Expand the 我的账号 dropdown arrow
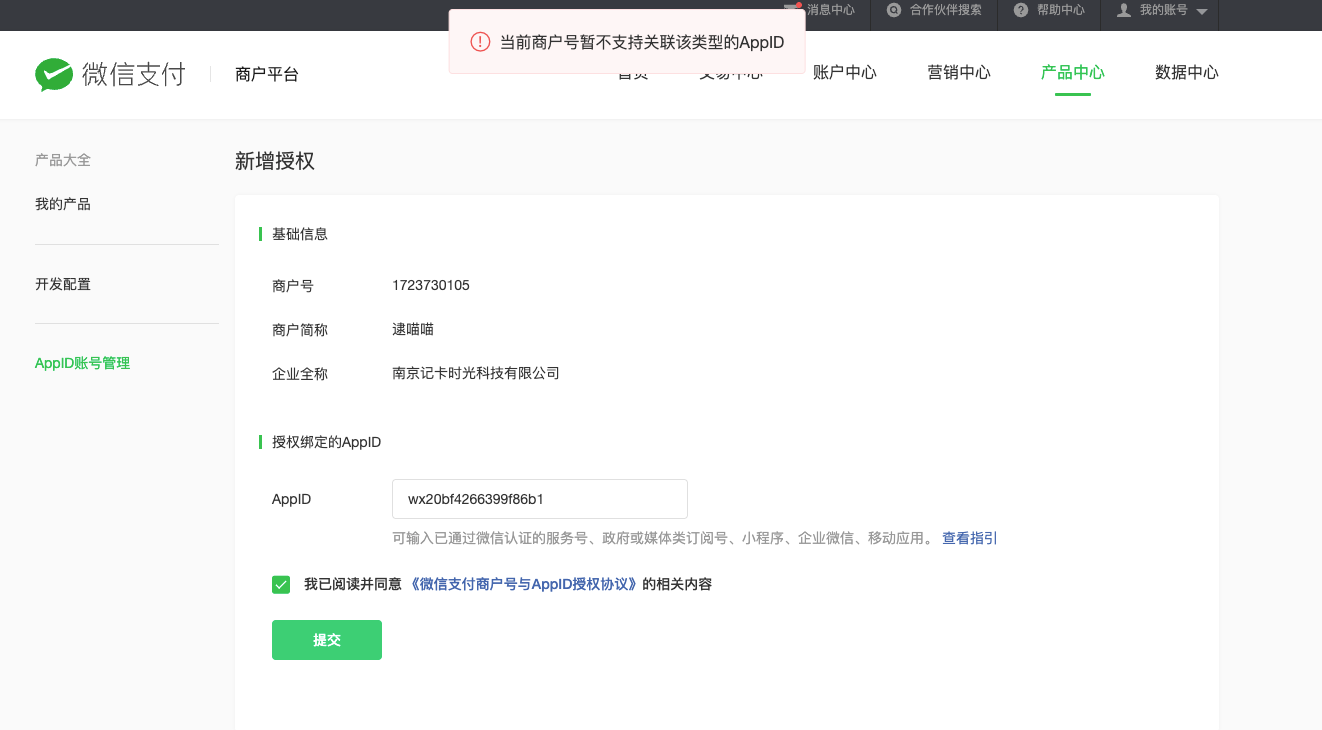 coord(1202,12)
